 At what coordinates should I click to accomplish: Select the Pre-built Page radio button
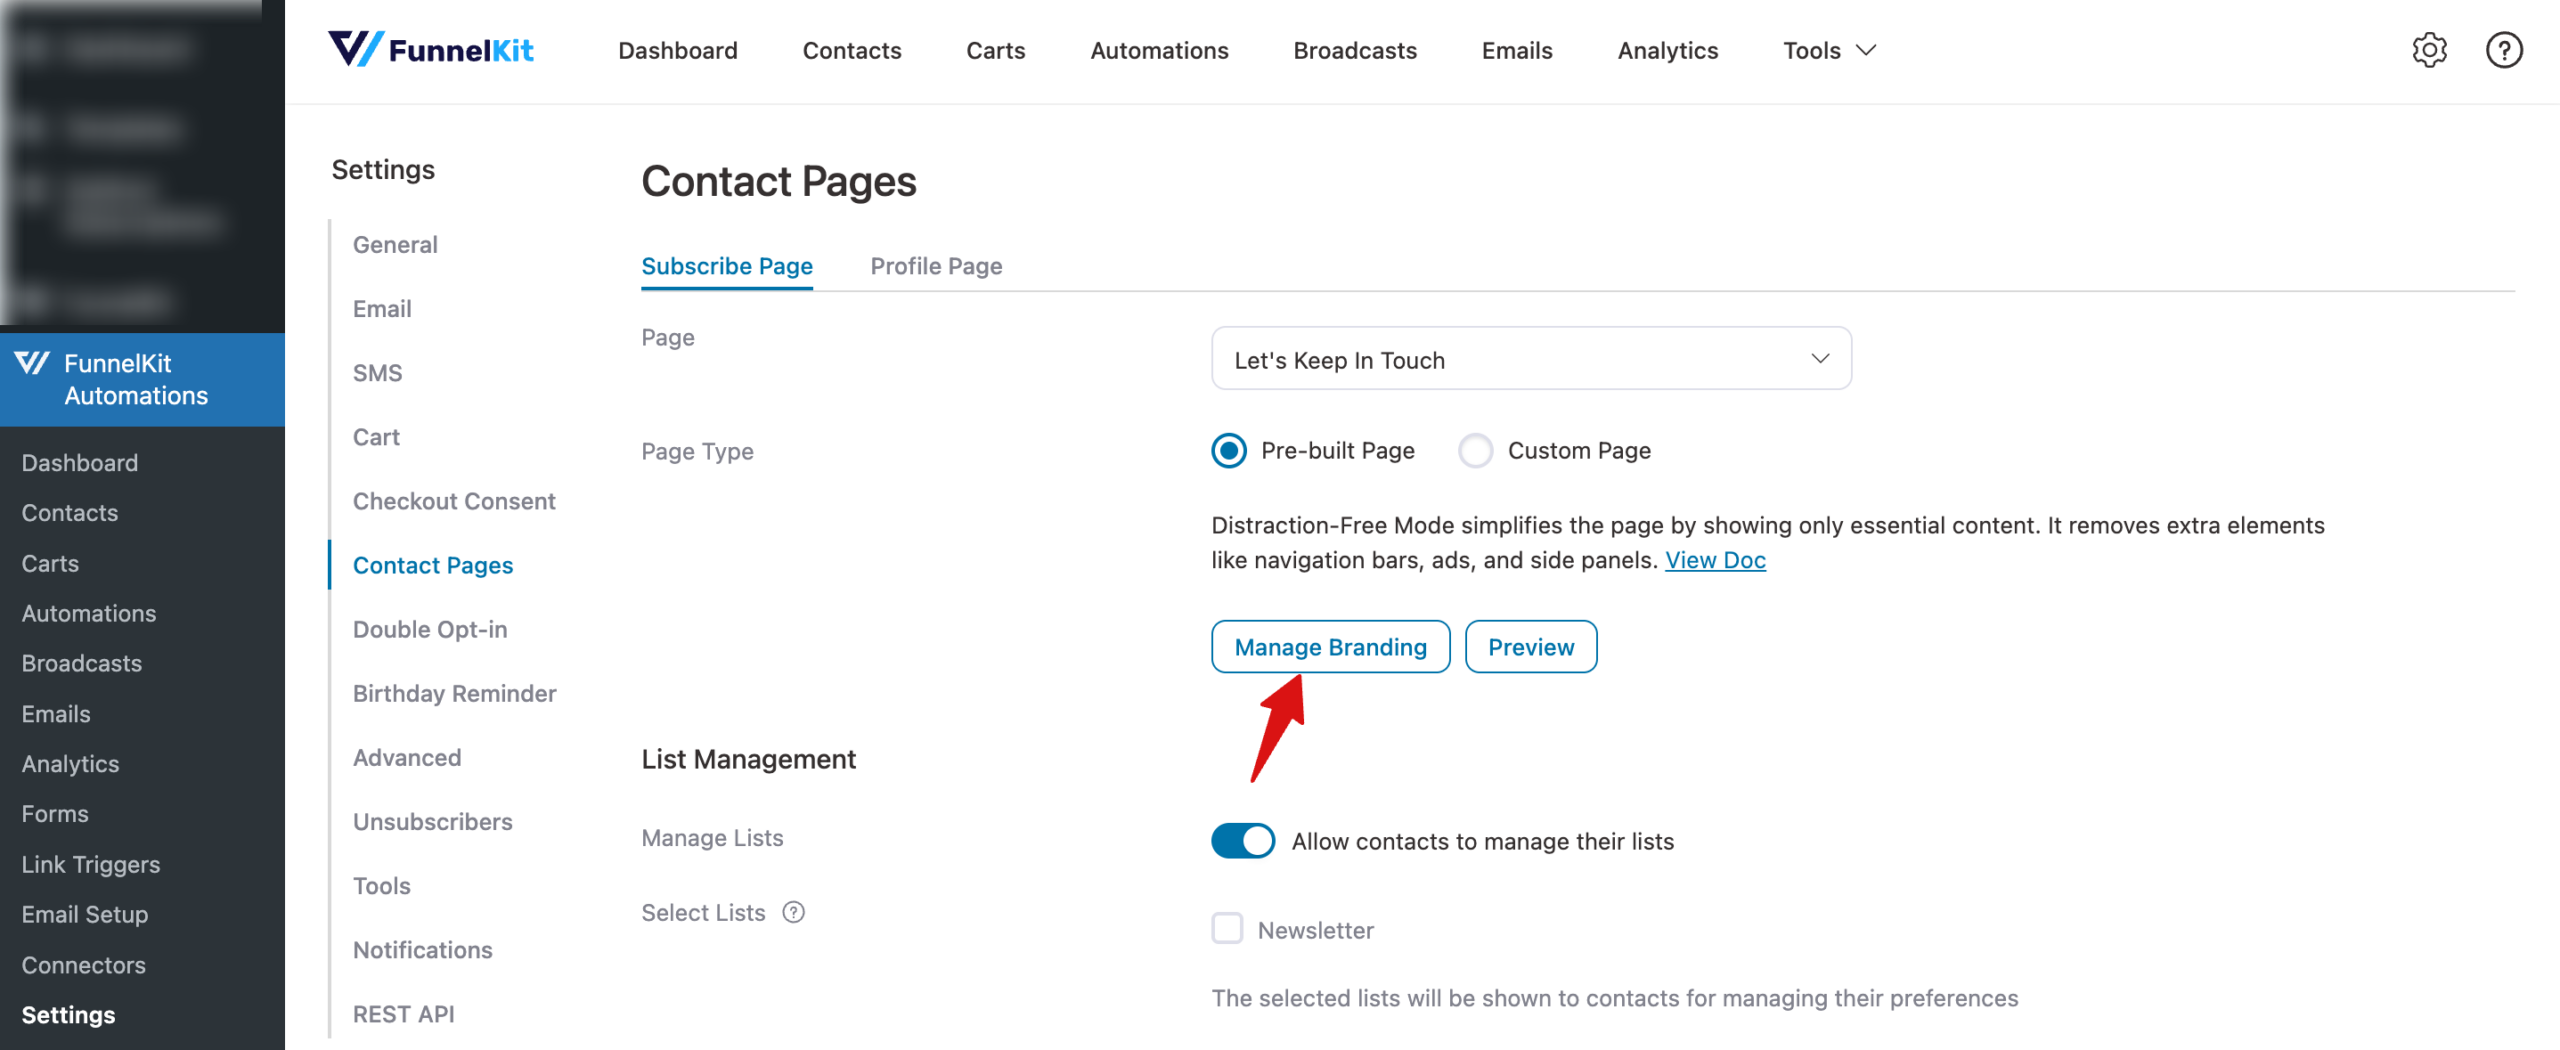point(1229,451)
